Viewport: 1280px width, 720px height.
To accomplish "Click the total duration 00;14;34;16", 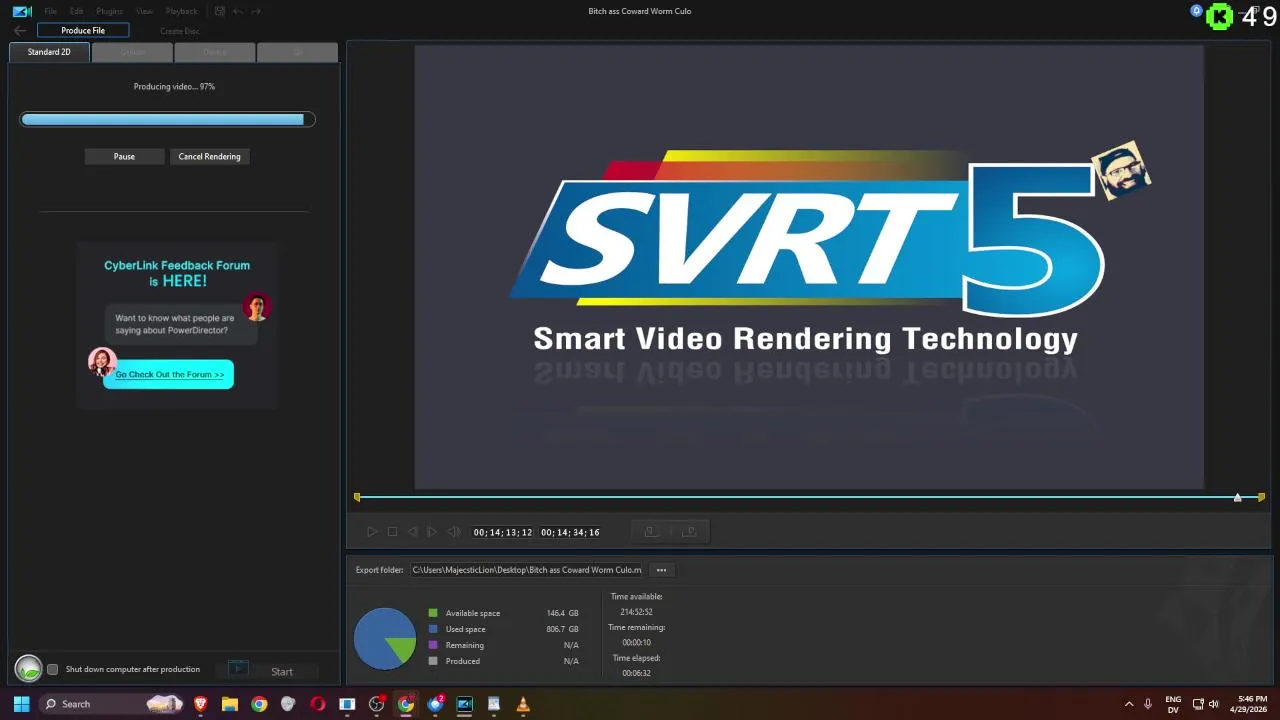I will pos(570,533).
